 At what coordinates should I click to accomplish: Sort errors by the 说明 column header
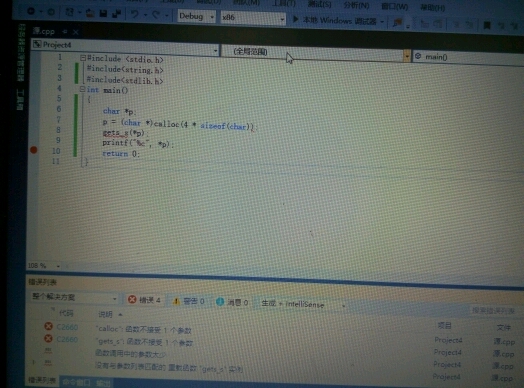coord(105,314)
